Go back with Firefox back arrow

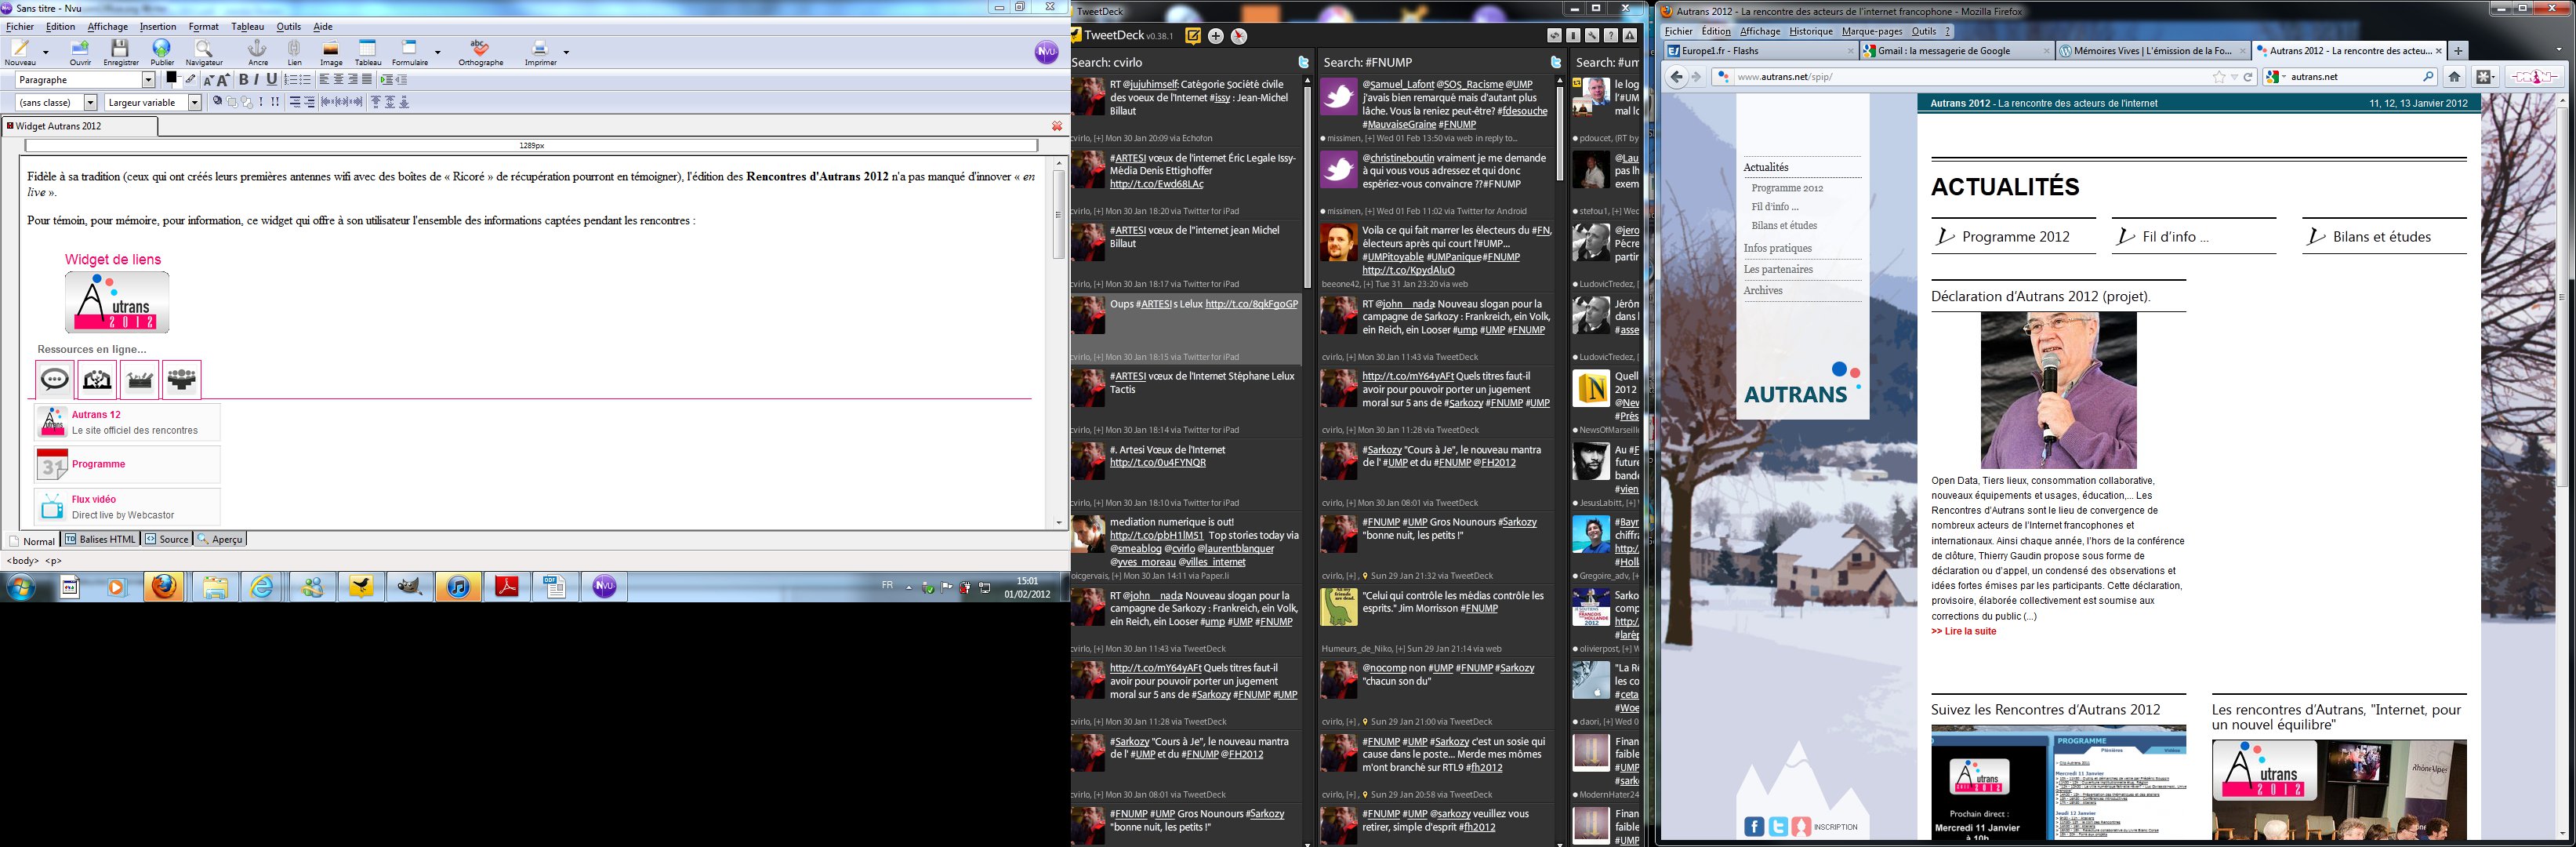point(1677,76)
